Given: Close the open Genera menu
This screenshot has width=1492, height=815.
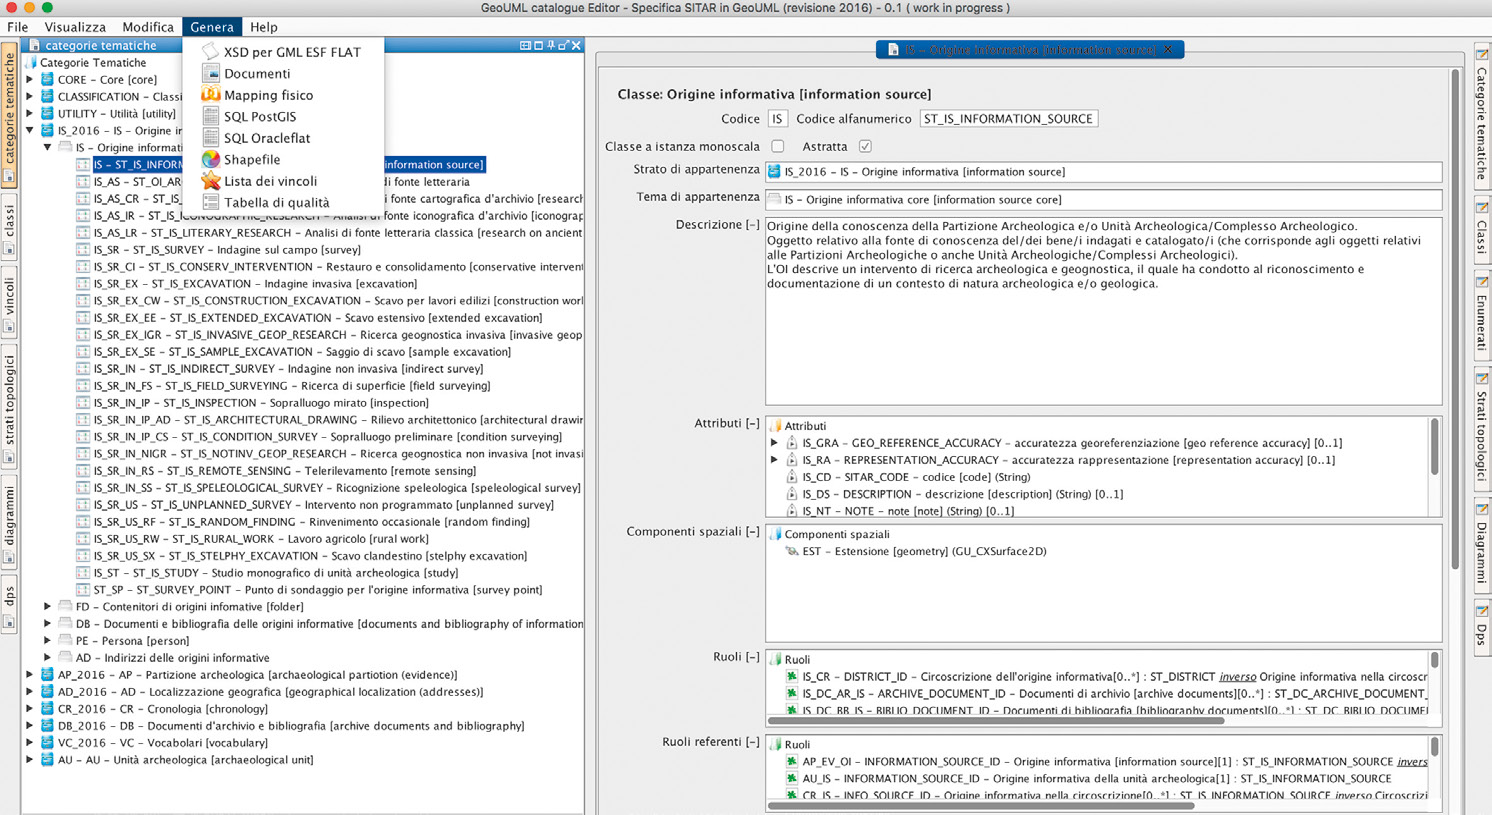Looking at the screenshot, I should [x=212, y=27].
